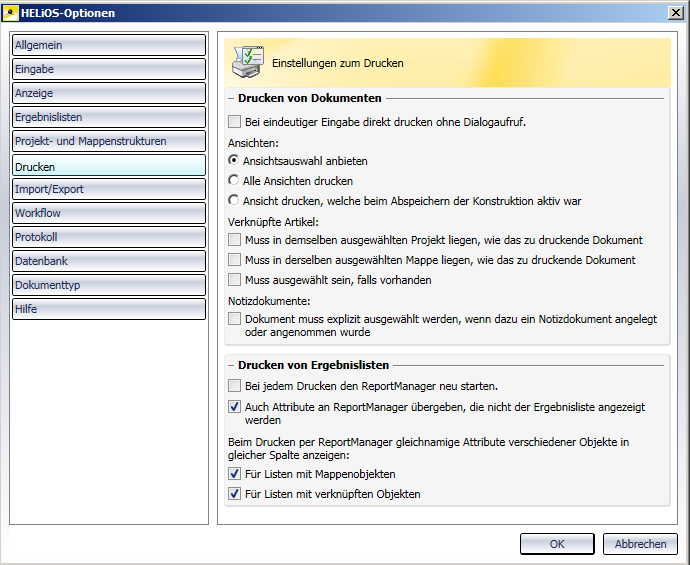Tick 'Muss ausgewählt sein, falls vorhanden'

235,279
